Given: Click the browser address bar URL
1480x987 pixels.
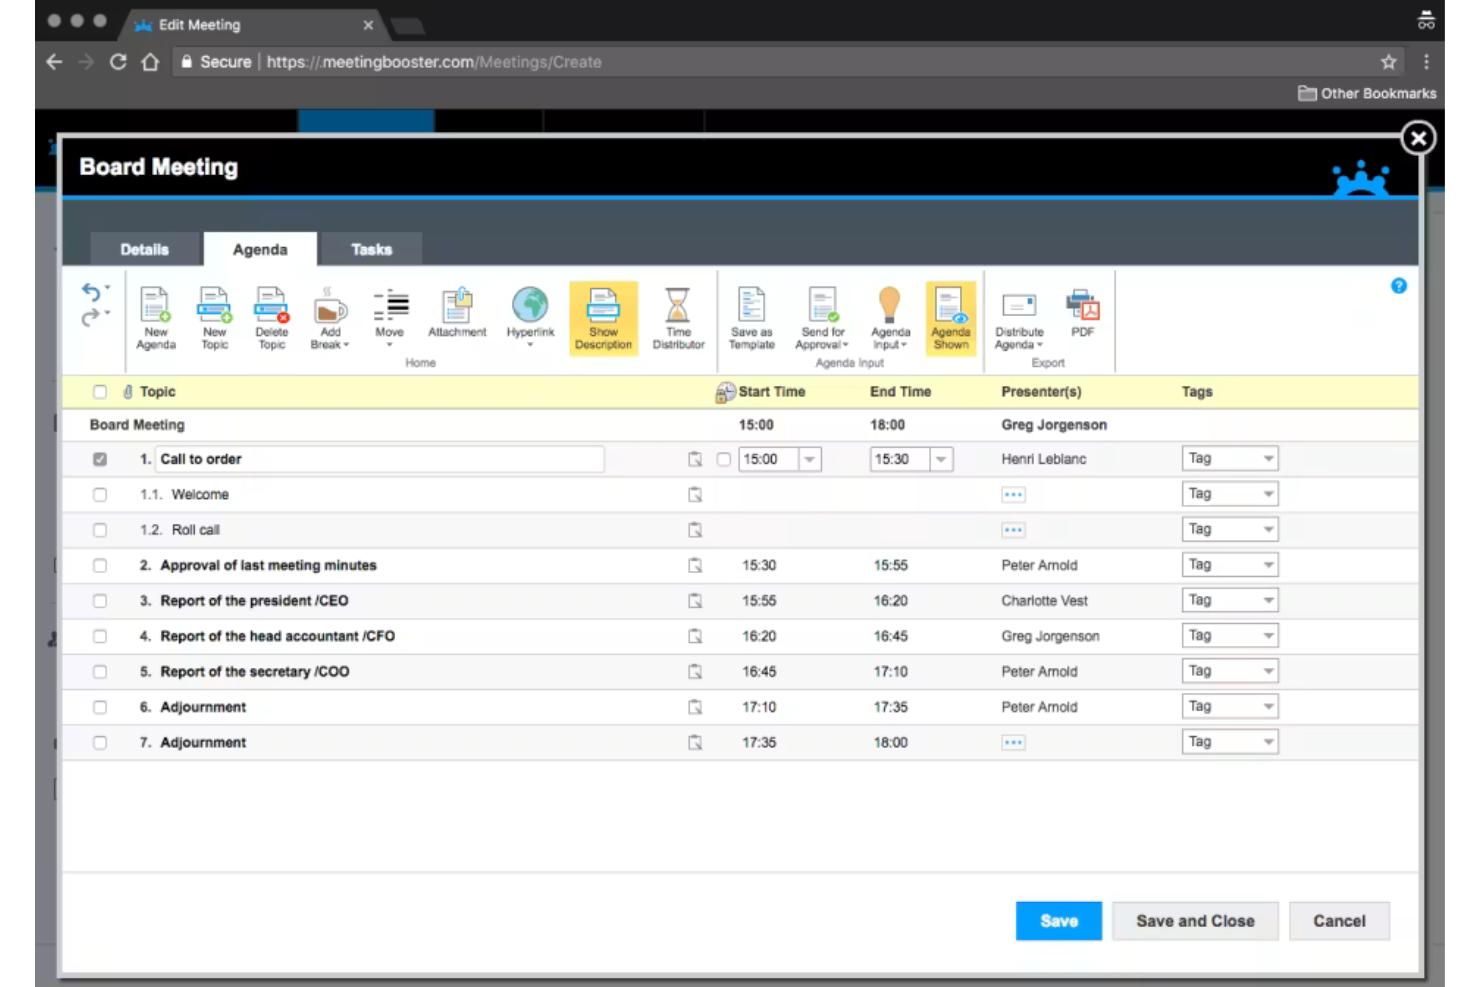Looking at the screenshot, I should tap(434, 62).
